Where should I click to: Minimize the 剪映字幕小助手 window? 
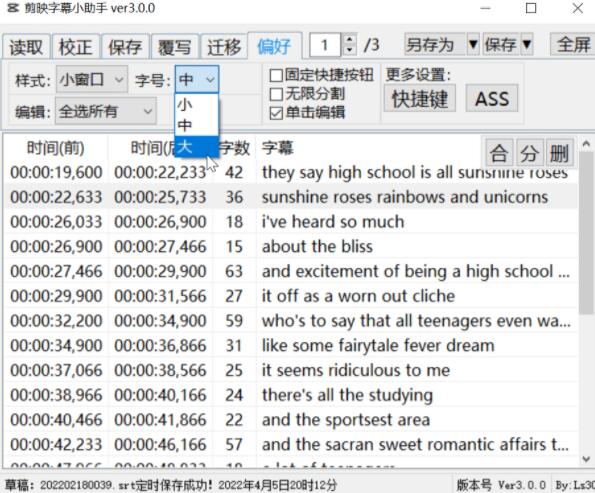(485, 8)
